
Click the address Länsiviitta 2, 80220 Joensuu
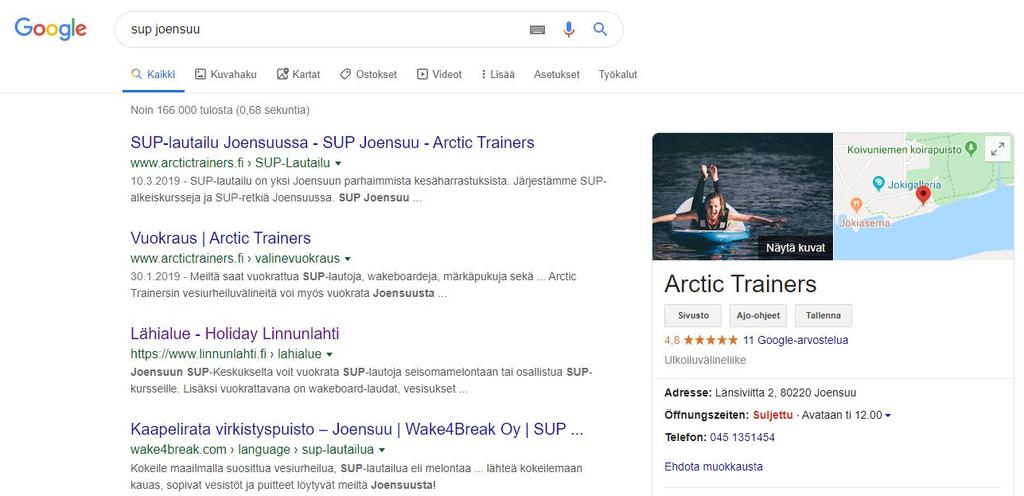coord(786,393)
